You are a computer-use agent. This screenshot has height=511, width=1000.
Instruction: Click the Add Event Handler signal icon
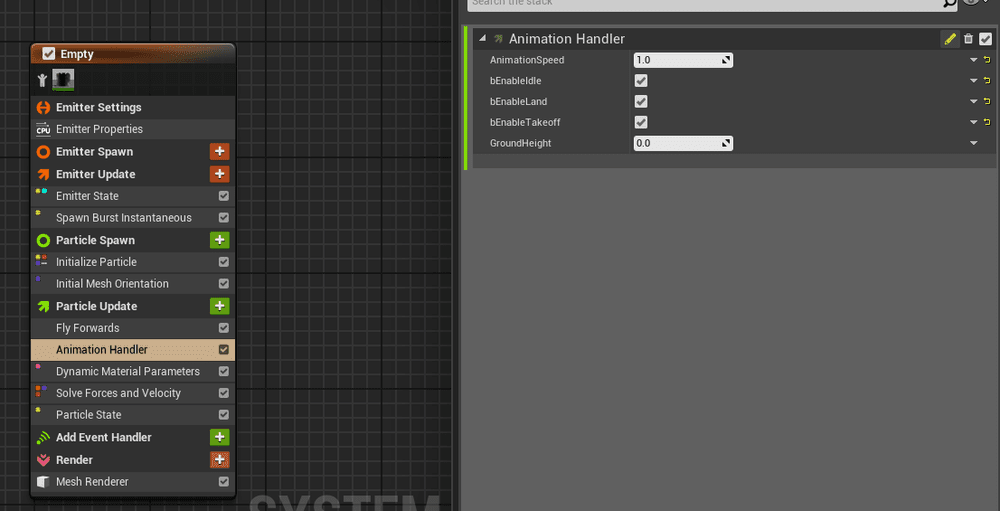coord(43,438)
